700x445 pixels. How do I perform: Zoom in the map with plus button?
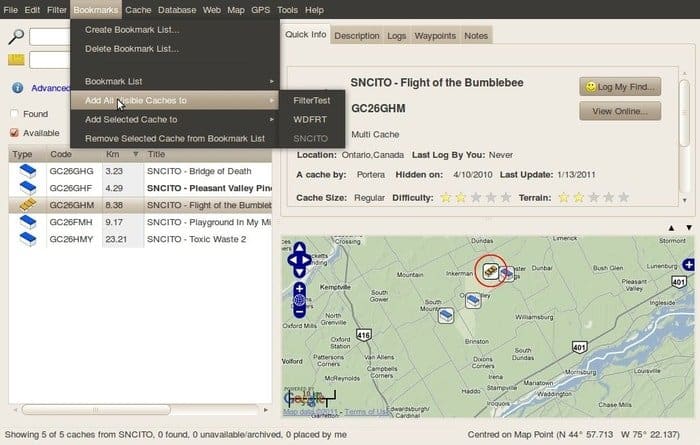point(300,289)
